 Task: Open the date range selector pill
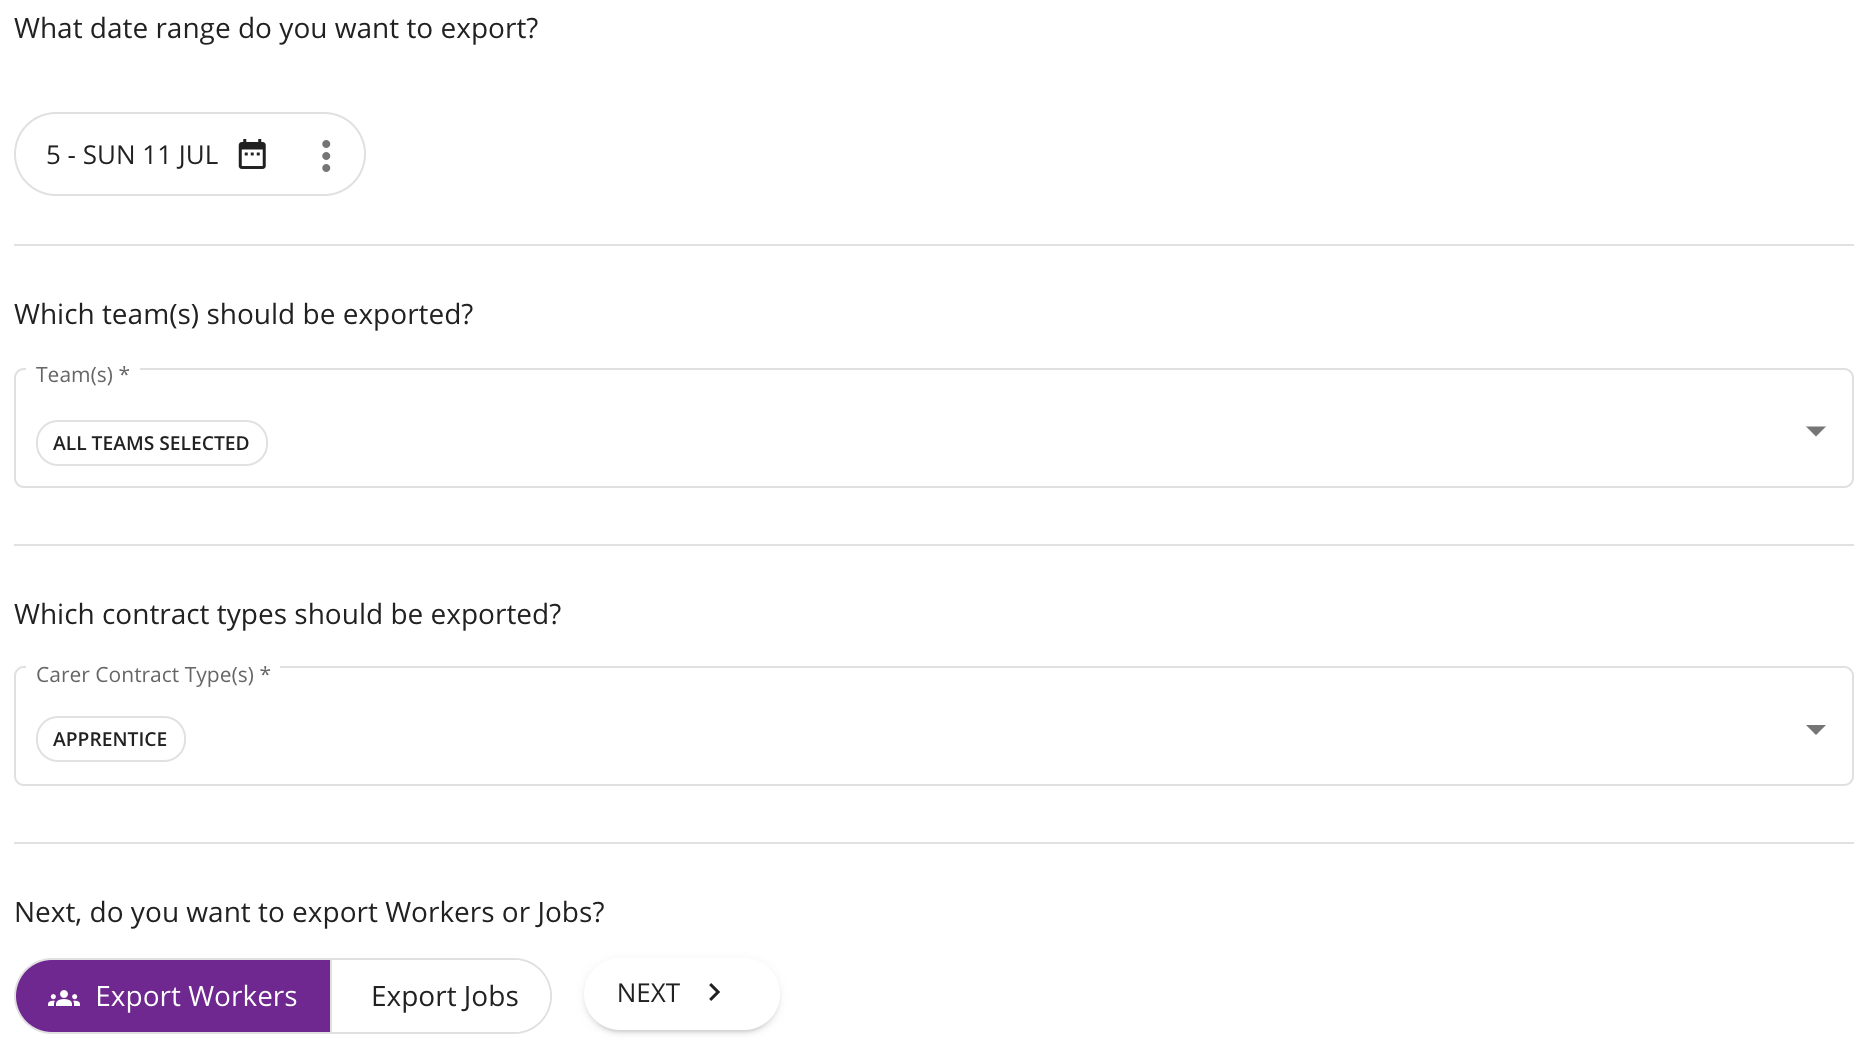coord(190,154)
